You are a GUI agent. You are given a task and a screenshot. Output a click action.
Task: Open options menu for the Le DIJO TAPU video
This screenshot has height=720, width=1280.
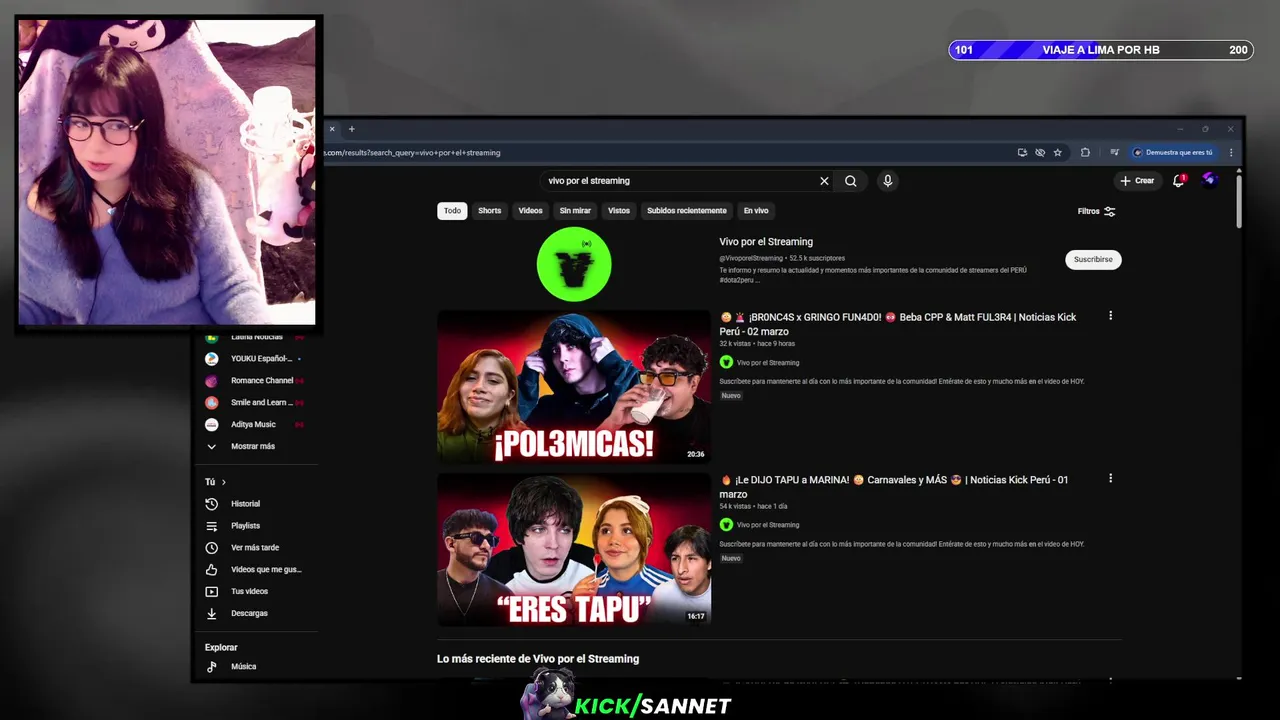click(1110, 479)
